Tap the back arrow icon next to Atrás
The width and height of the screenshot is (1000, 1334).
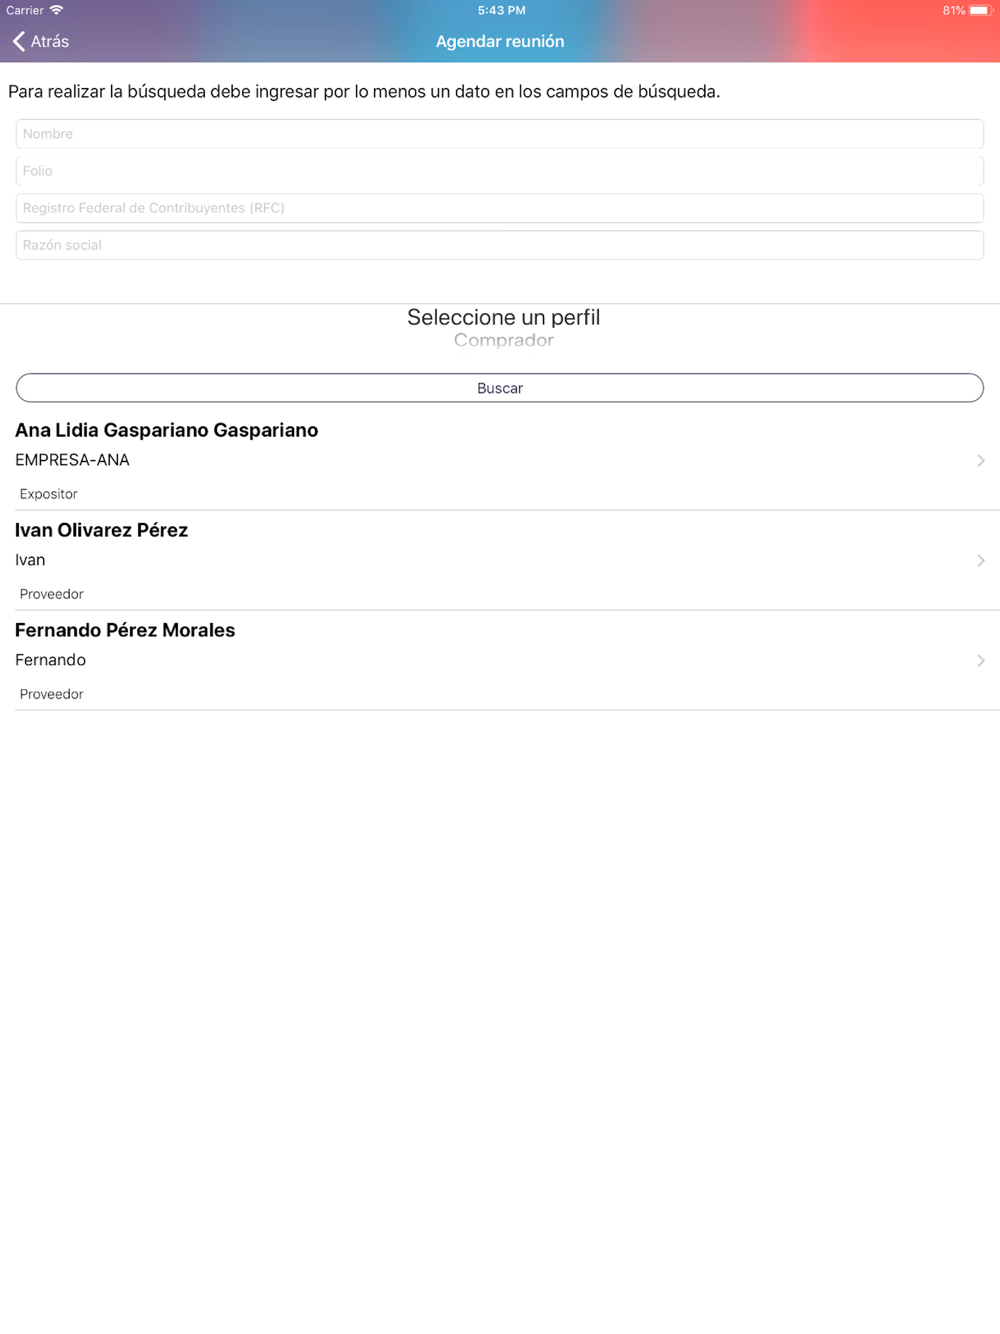click(x=18, y=41)
